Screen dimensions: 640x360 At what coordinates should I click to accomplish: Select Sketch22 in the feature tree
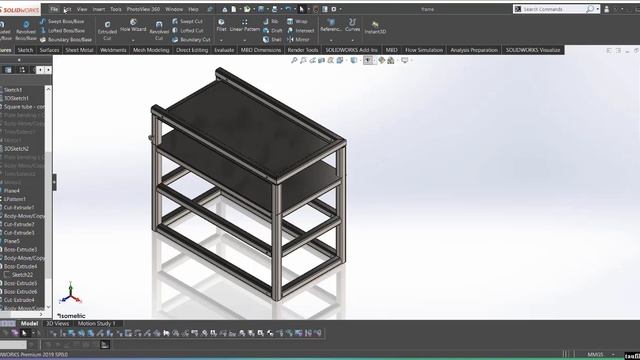(x=22, y=275)
